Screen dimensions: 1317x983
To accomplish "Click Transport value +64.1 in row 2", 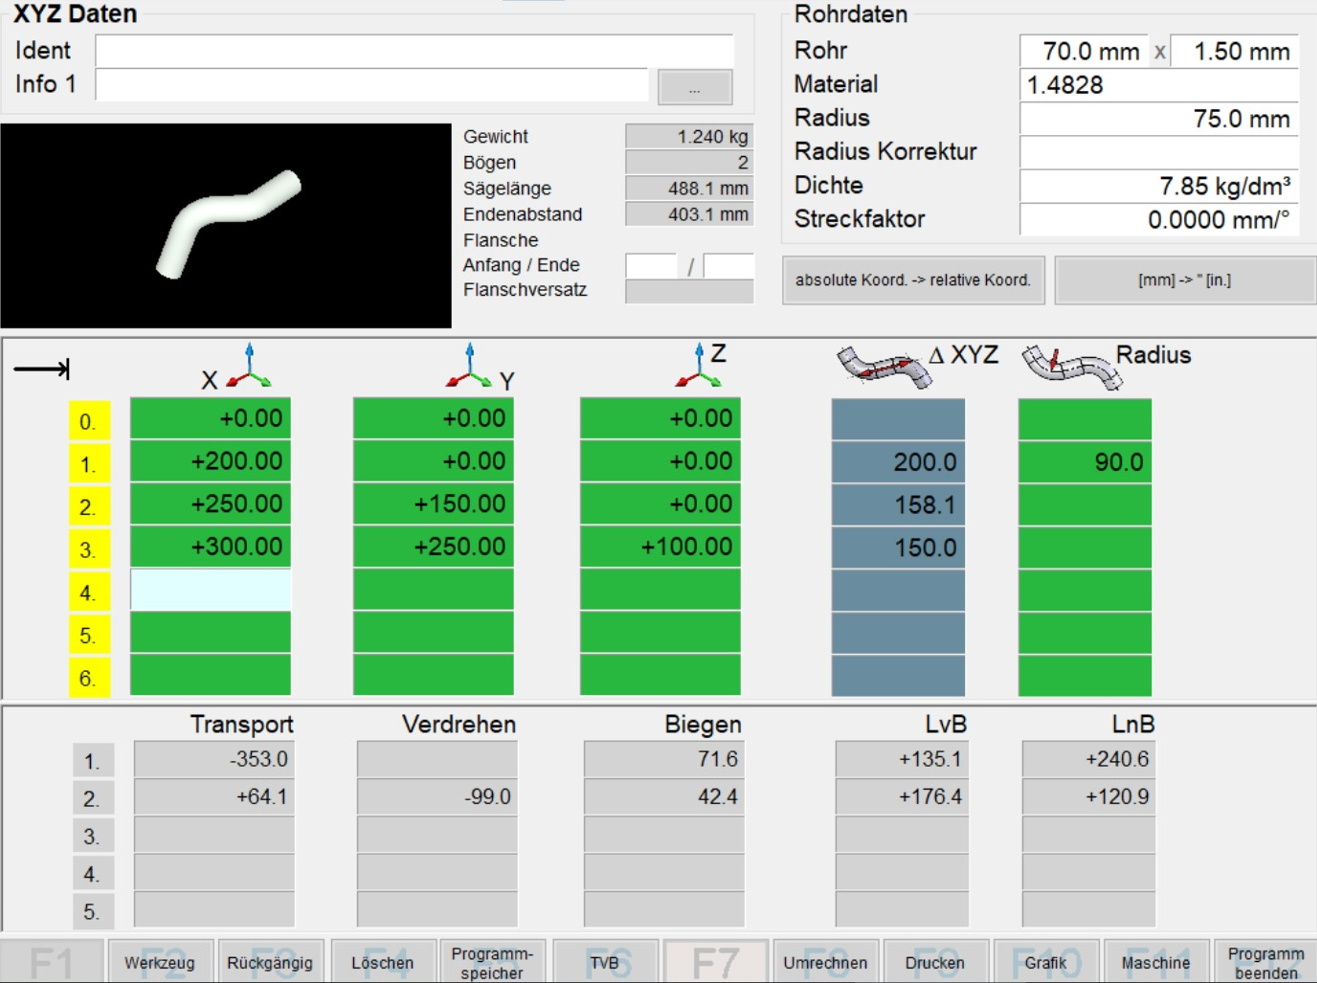I will pos(214,797).
